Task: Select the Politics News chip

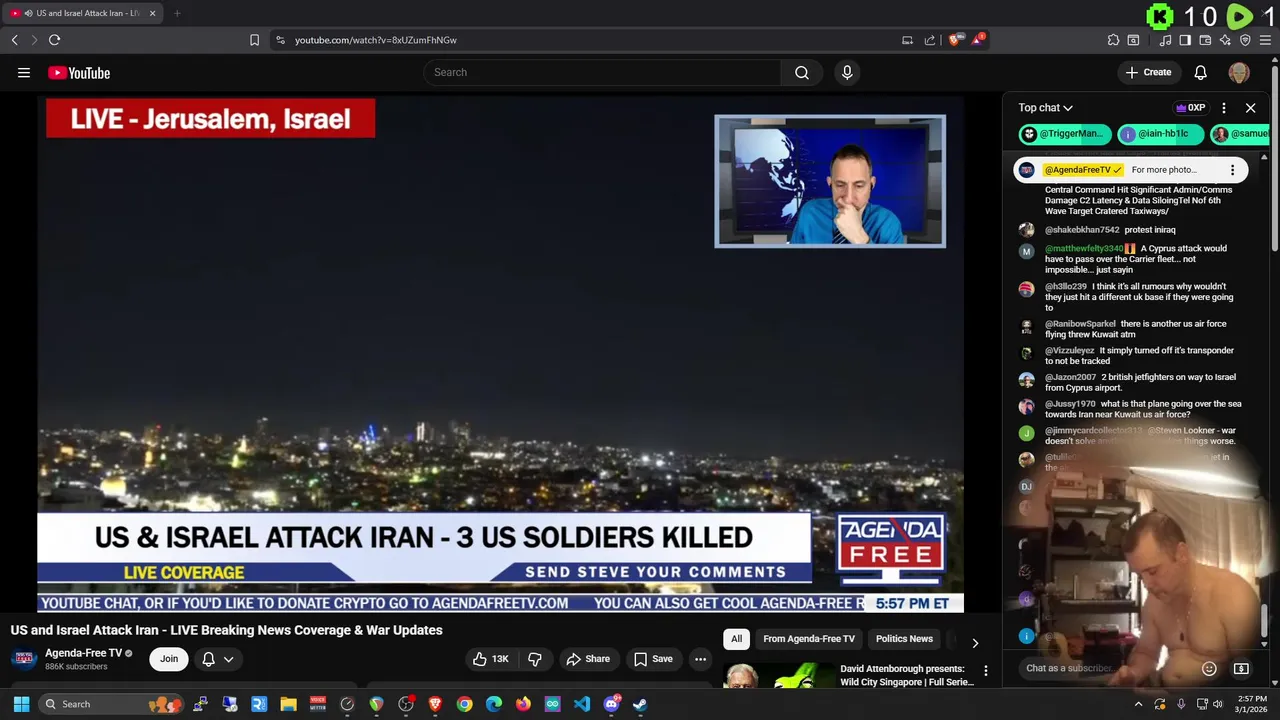Action: point(904,639)
